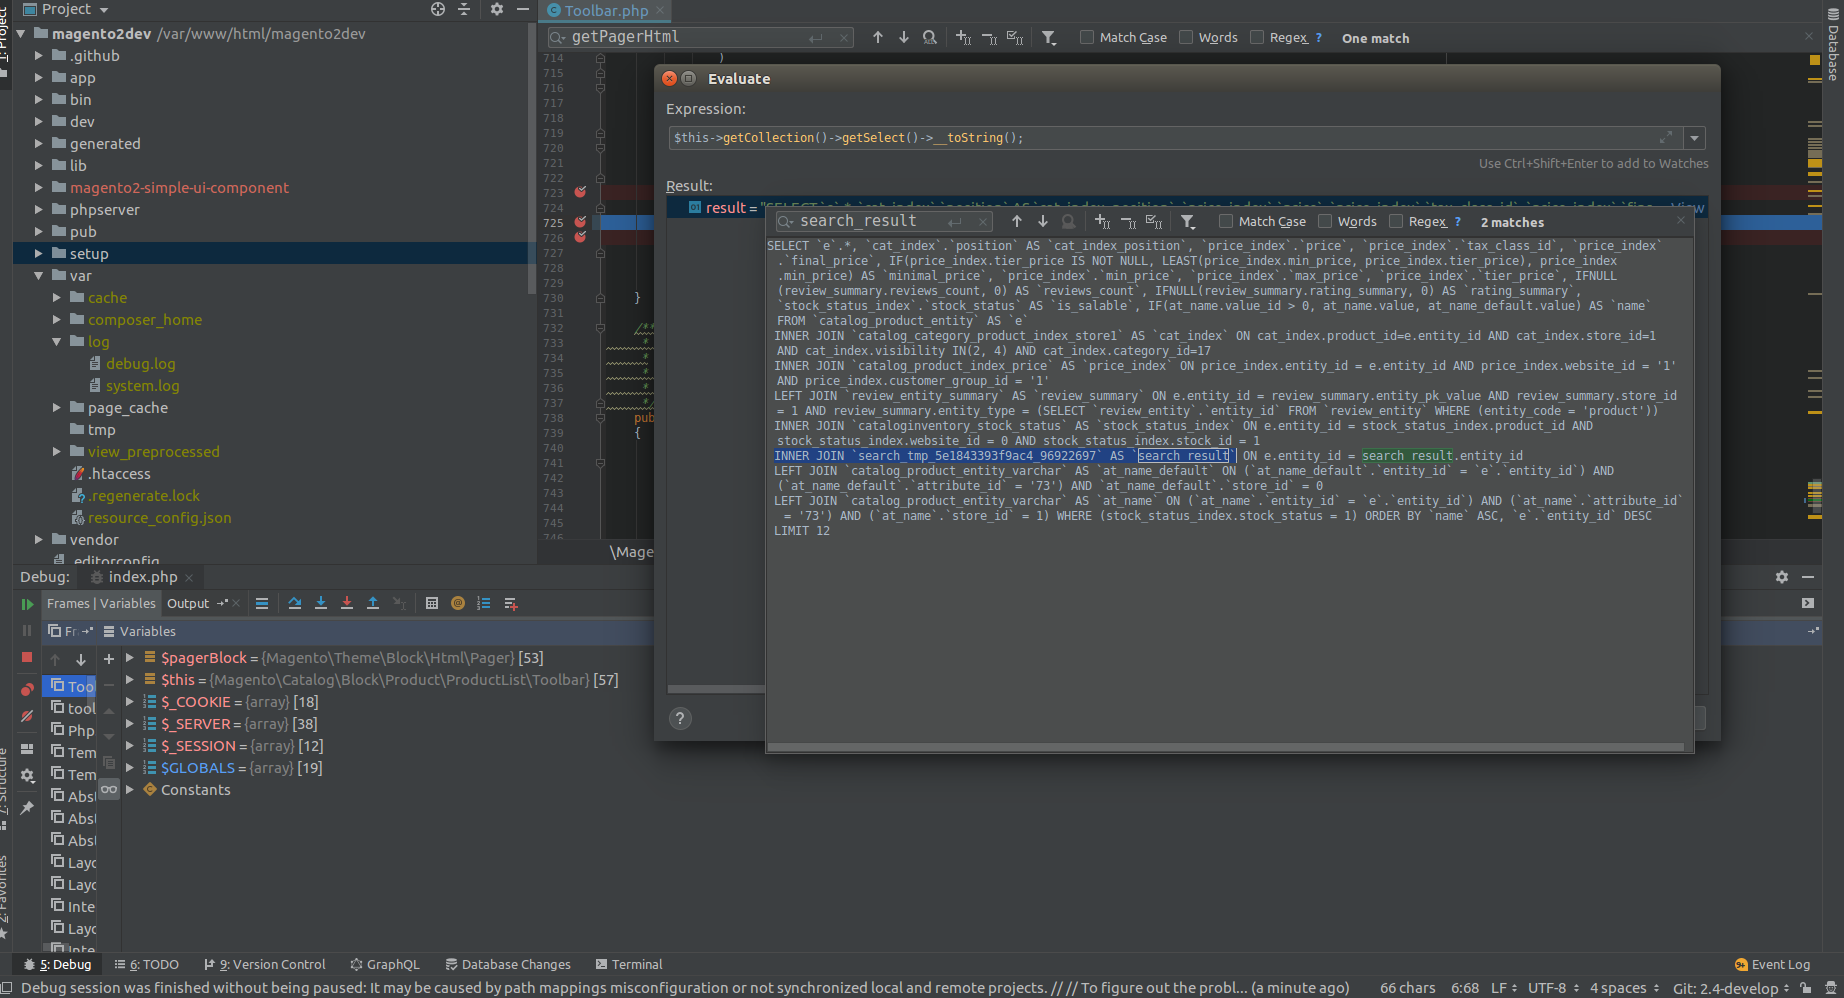Viewport: 1844px width, 998px height.
Task: Open debug.log in project tree
Action: tap(140, 363)
